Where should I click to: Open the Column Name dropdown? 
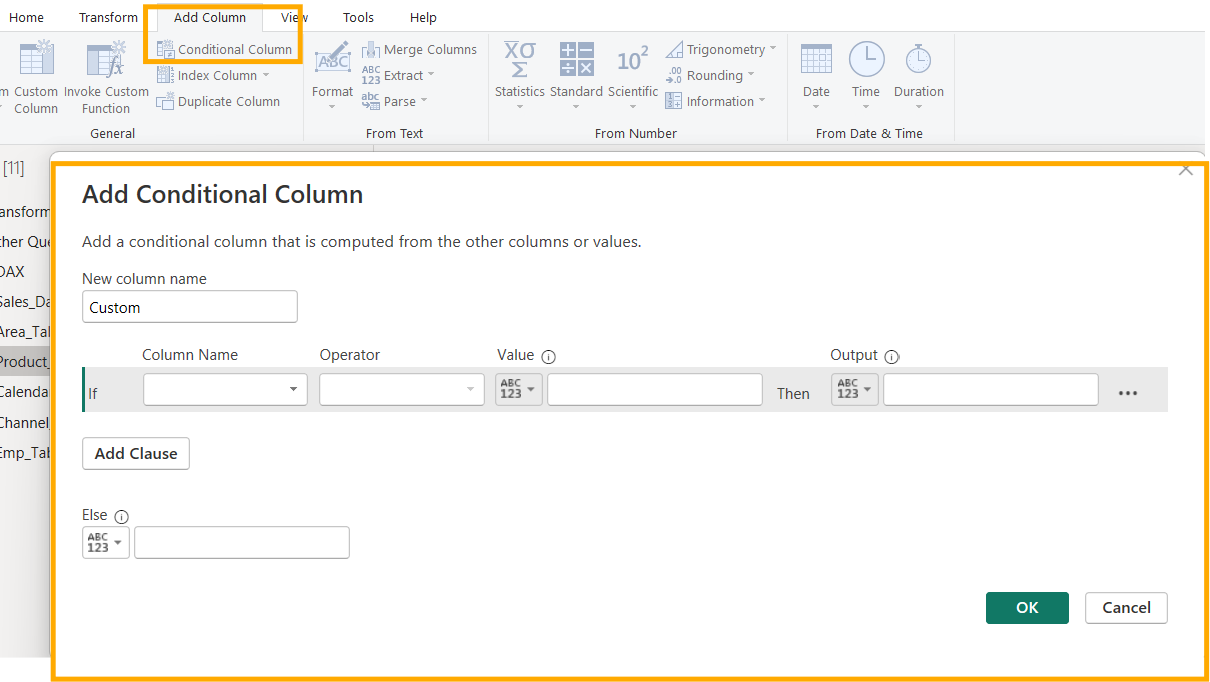225,390
